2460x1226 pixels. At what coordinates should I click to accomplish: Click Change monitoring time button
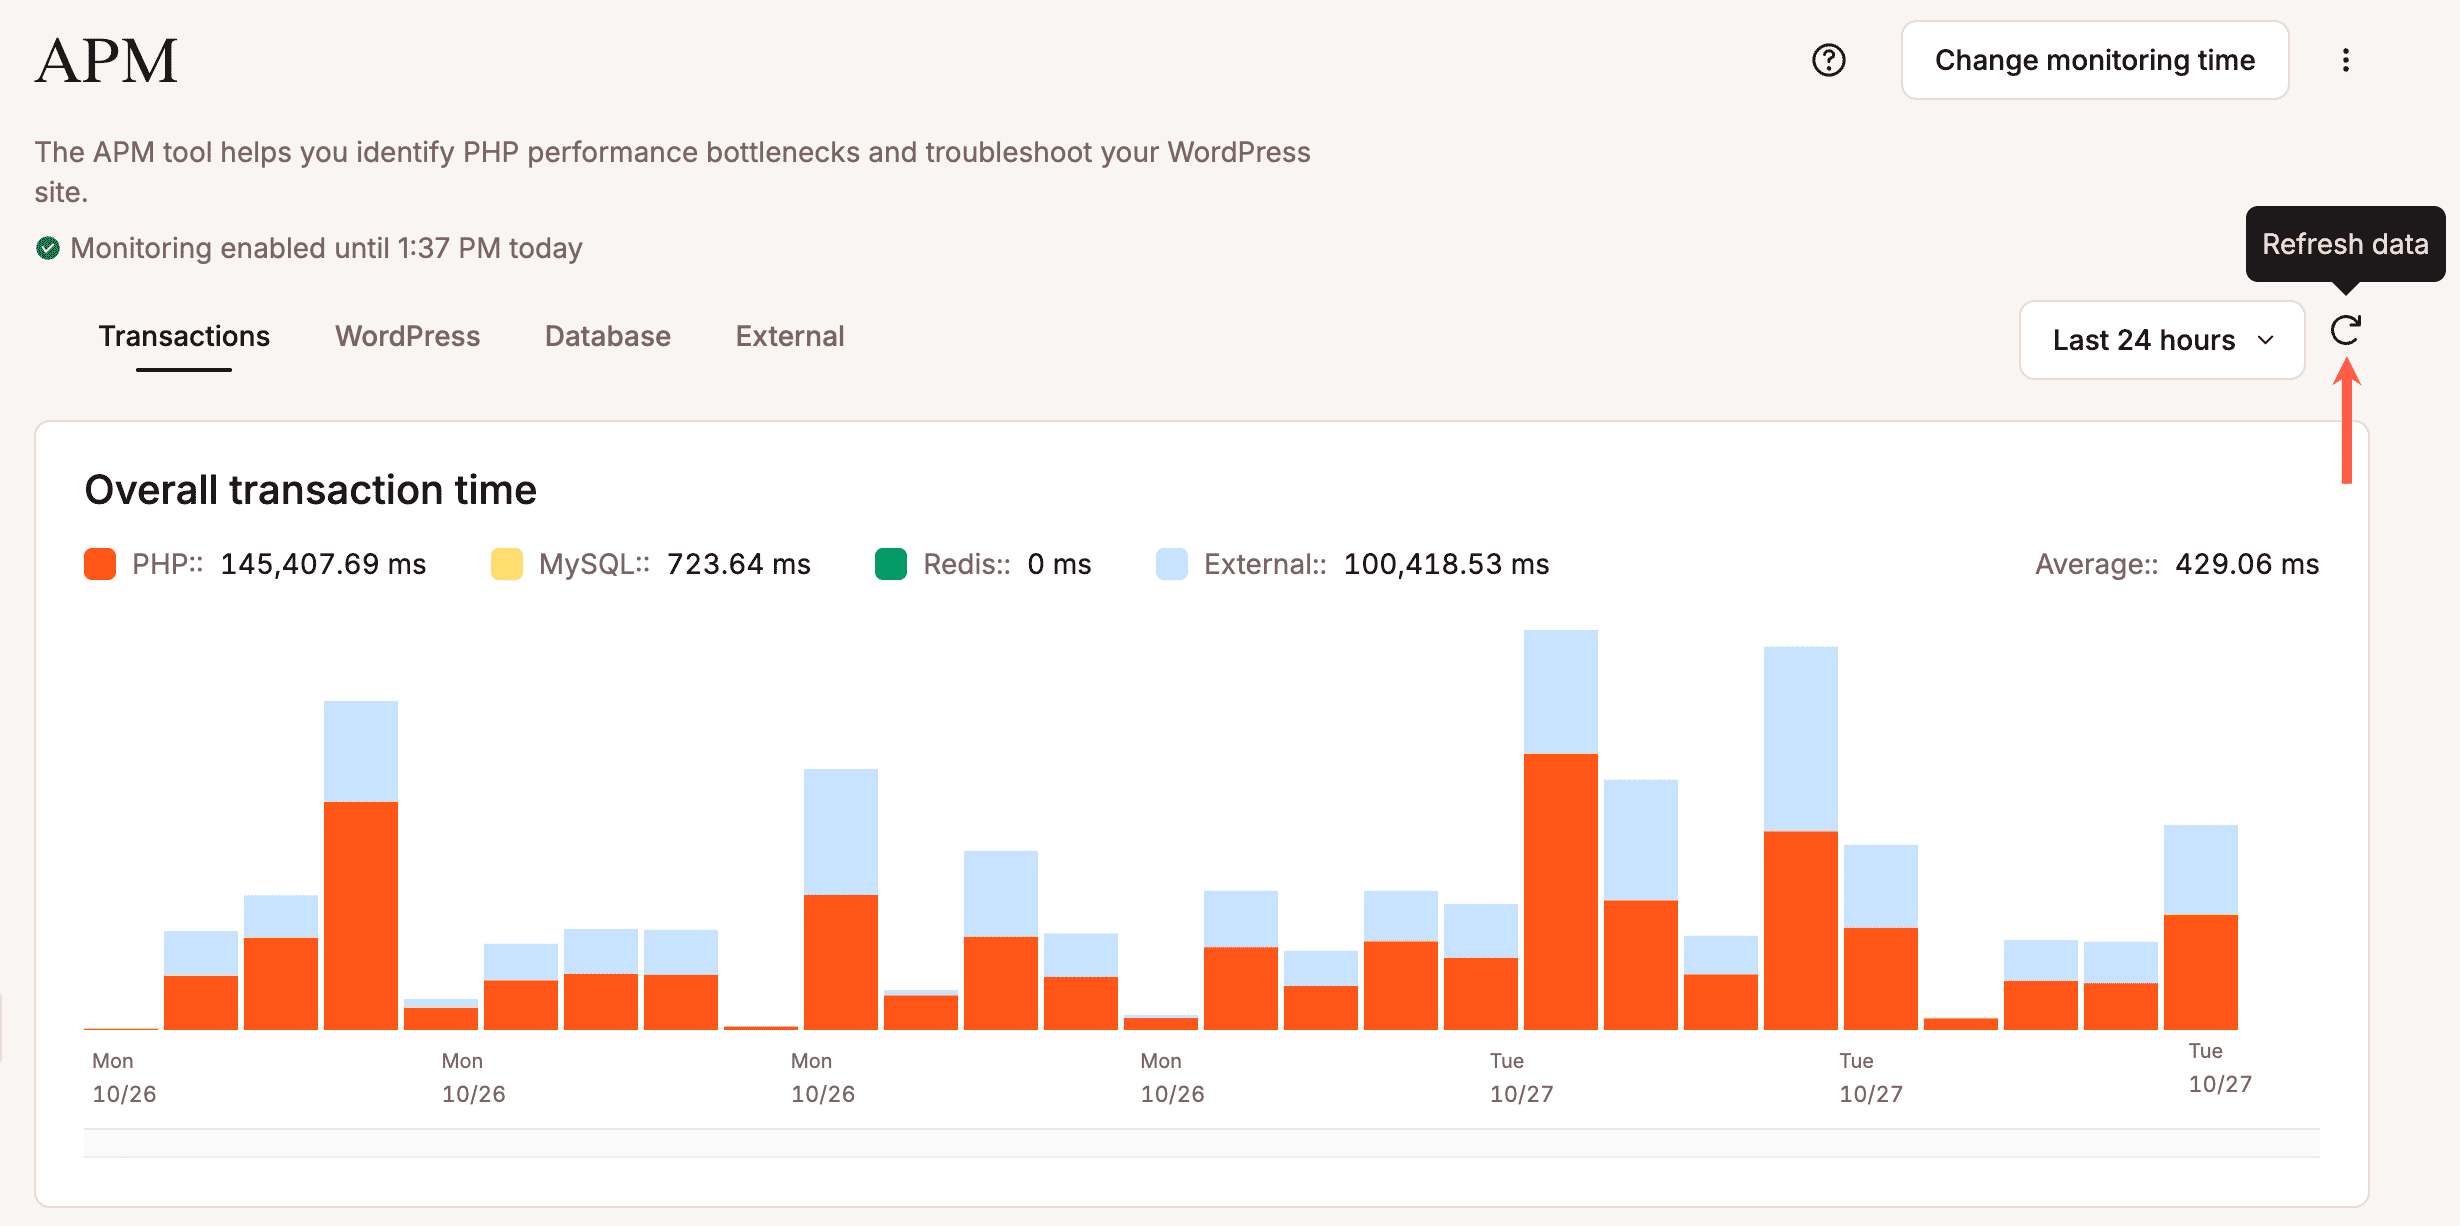point(2095,60)
